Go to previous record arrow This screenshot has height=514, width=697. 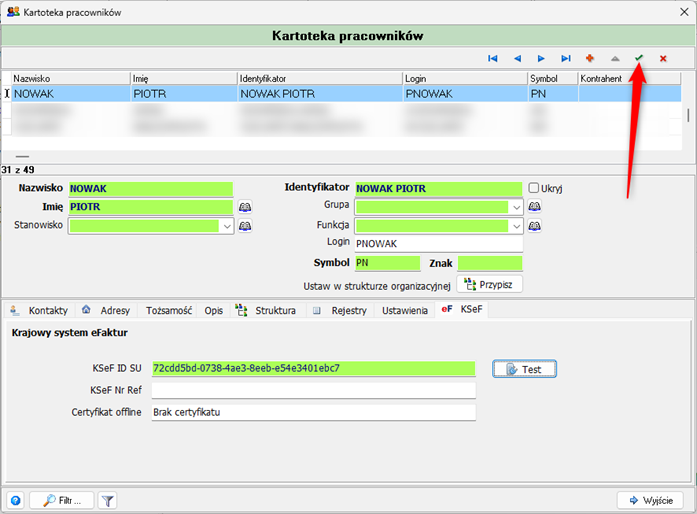[517, 59]
